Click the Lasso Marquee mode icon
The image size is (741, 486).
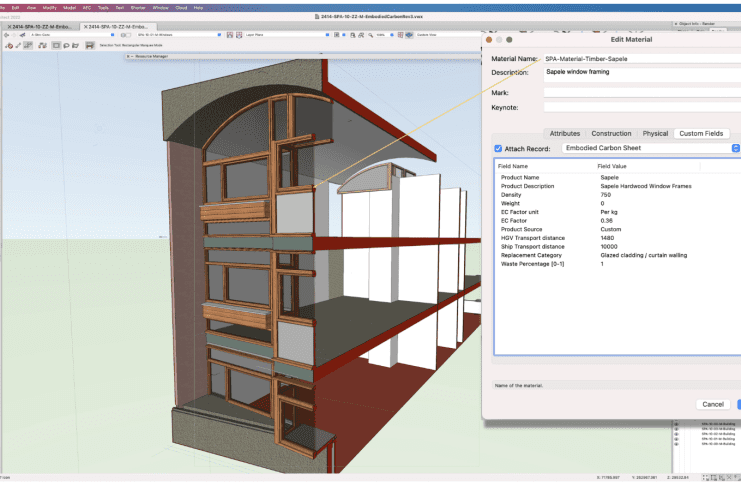(66, 45)
